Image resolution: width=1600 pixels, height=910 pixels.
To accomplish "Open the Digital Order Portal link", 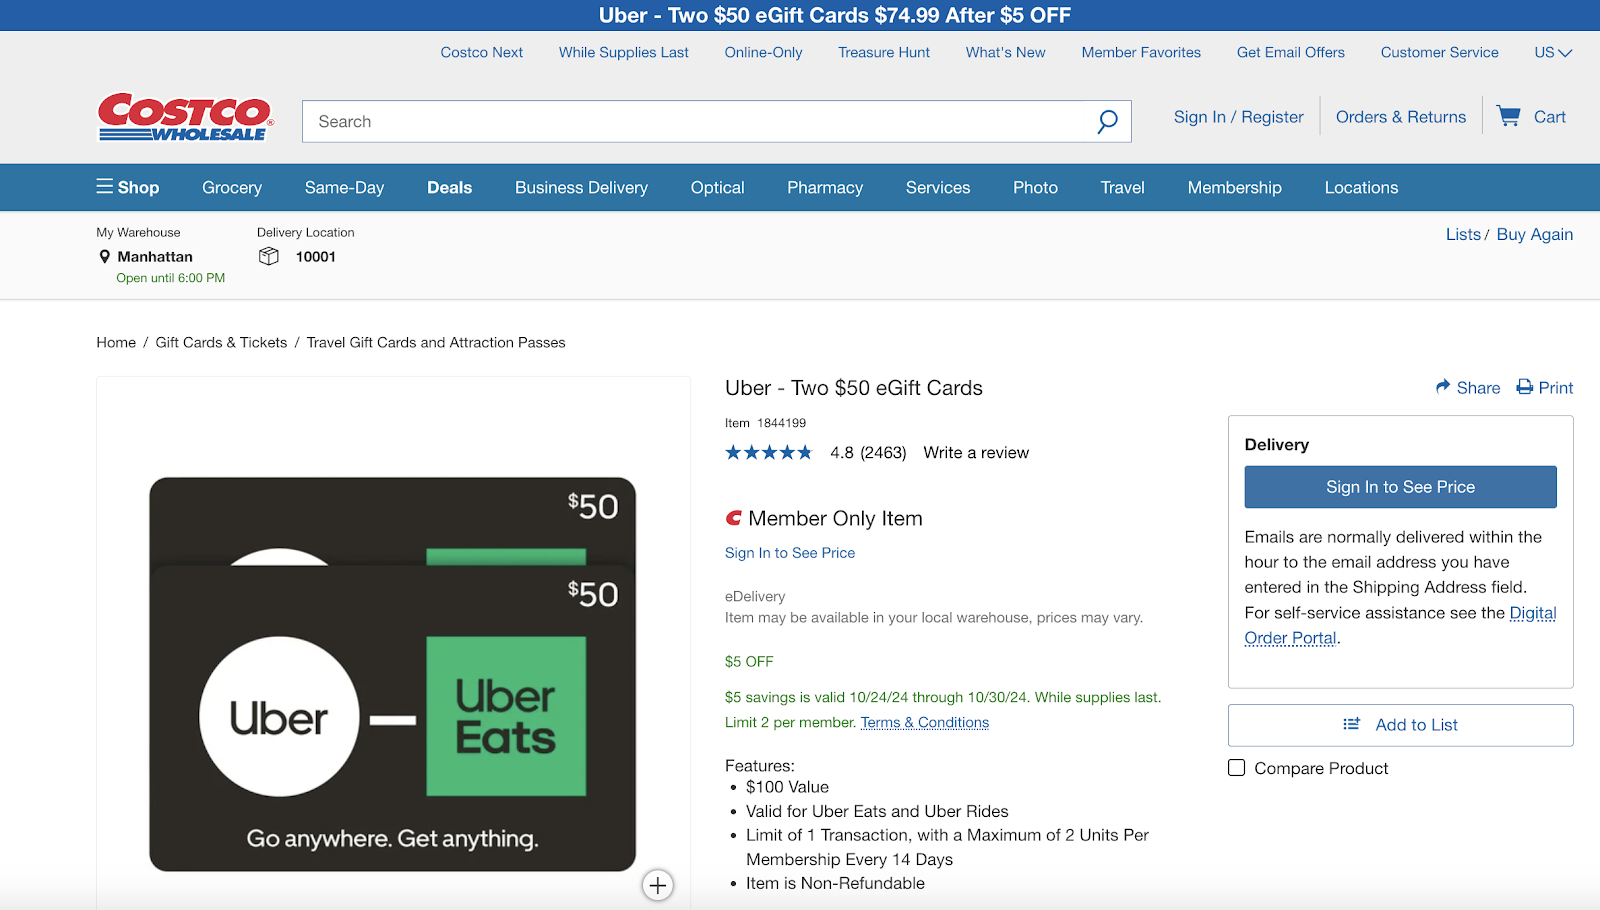I will pos(1400,625).
